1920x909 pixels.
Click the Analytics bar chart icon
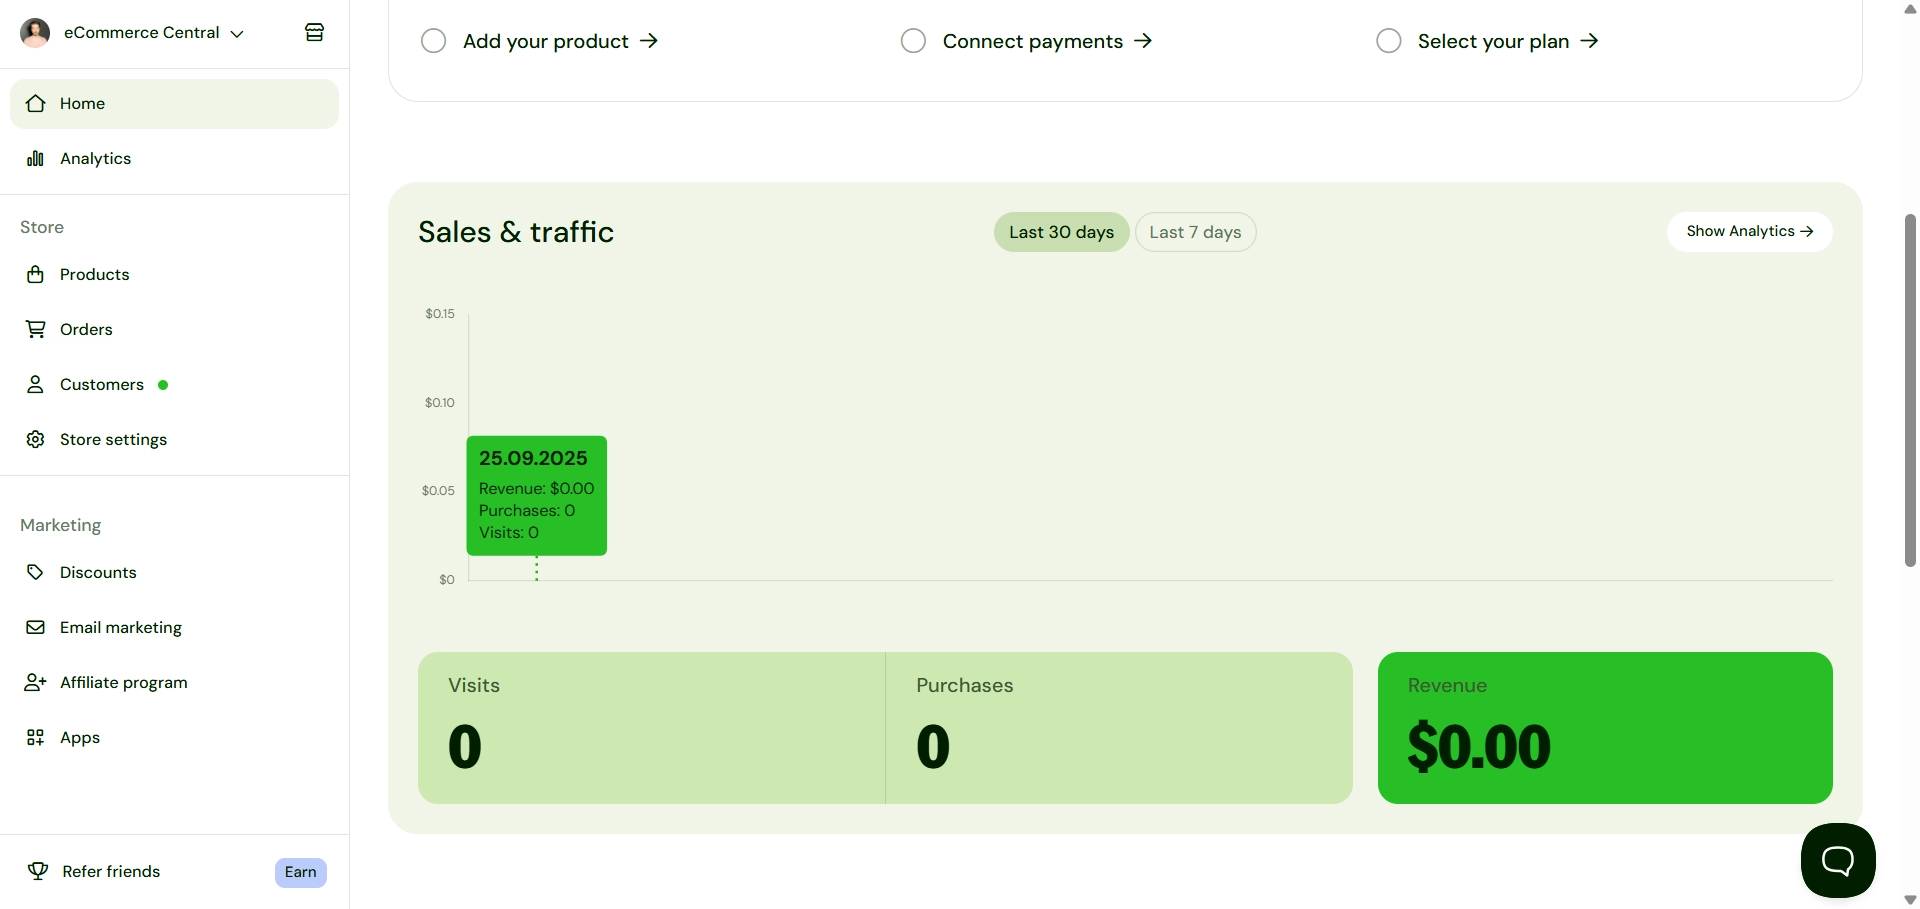36,159
